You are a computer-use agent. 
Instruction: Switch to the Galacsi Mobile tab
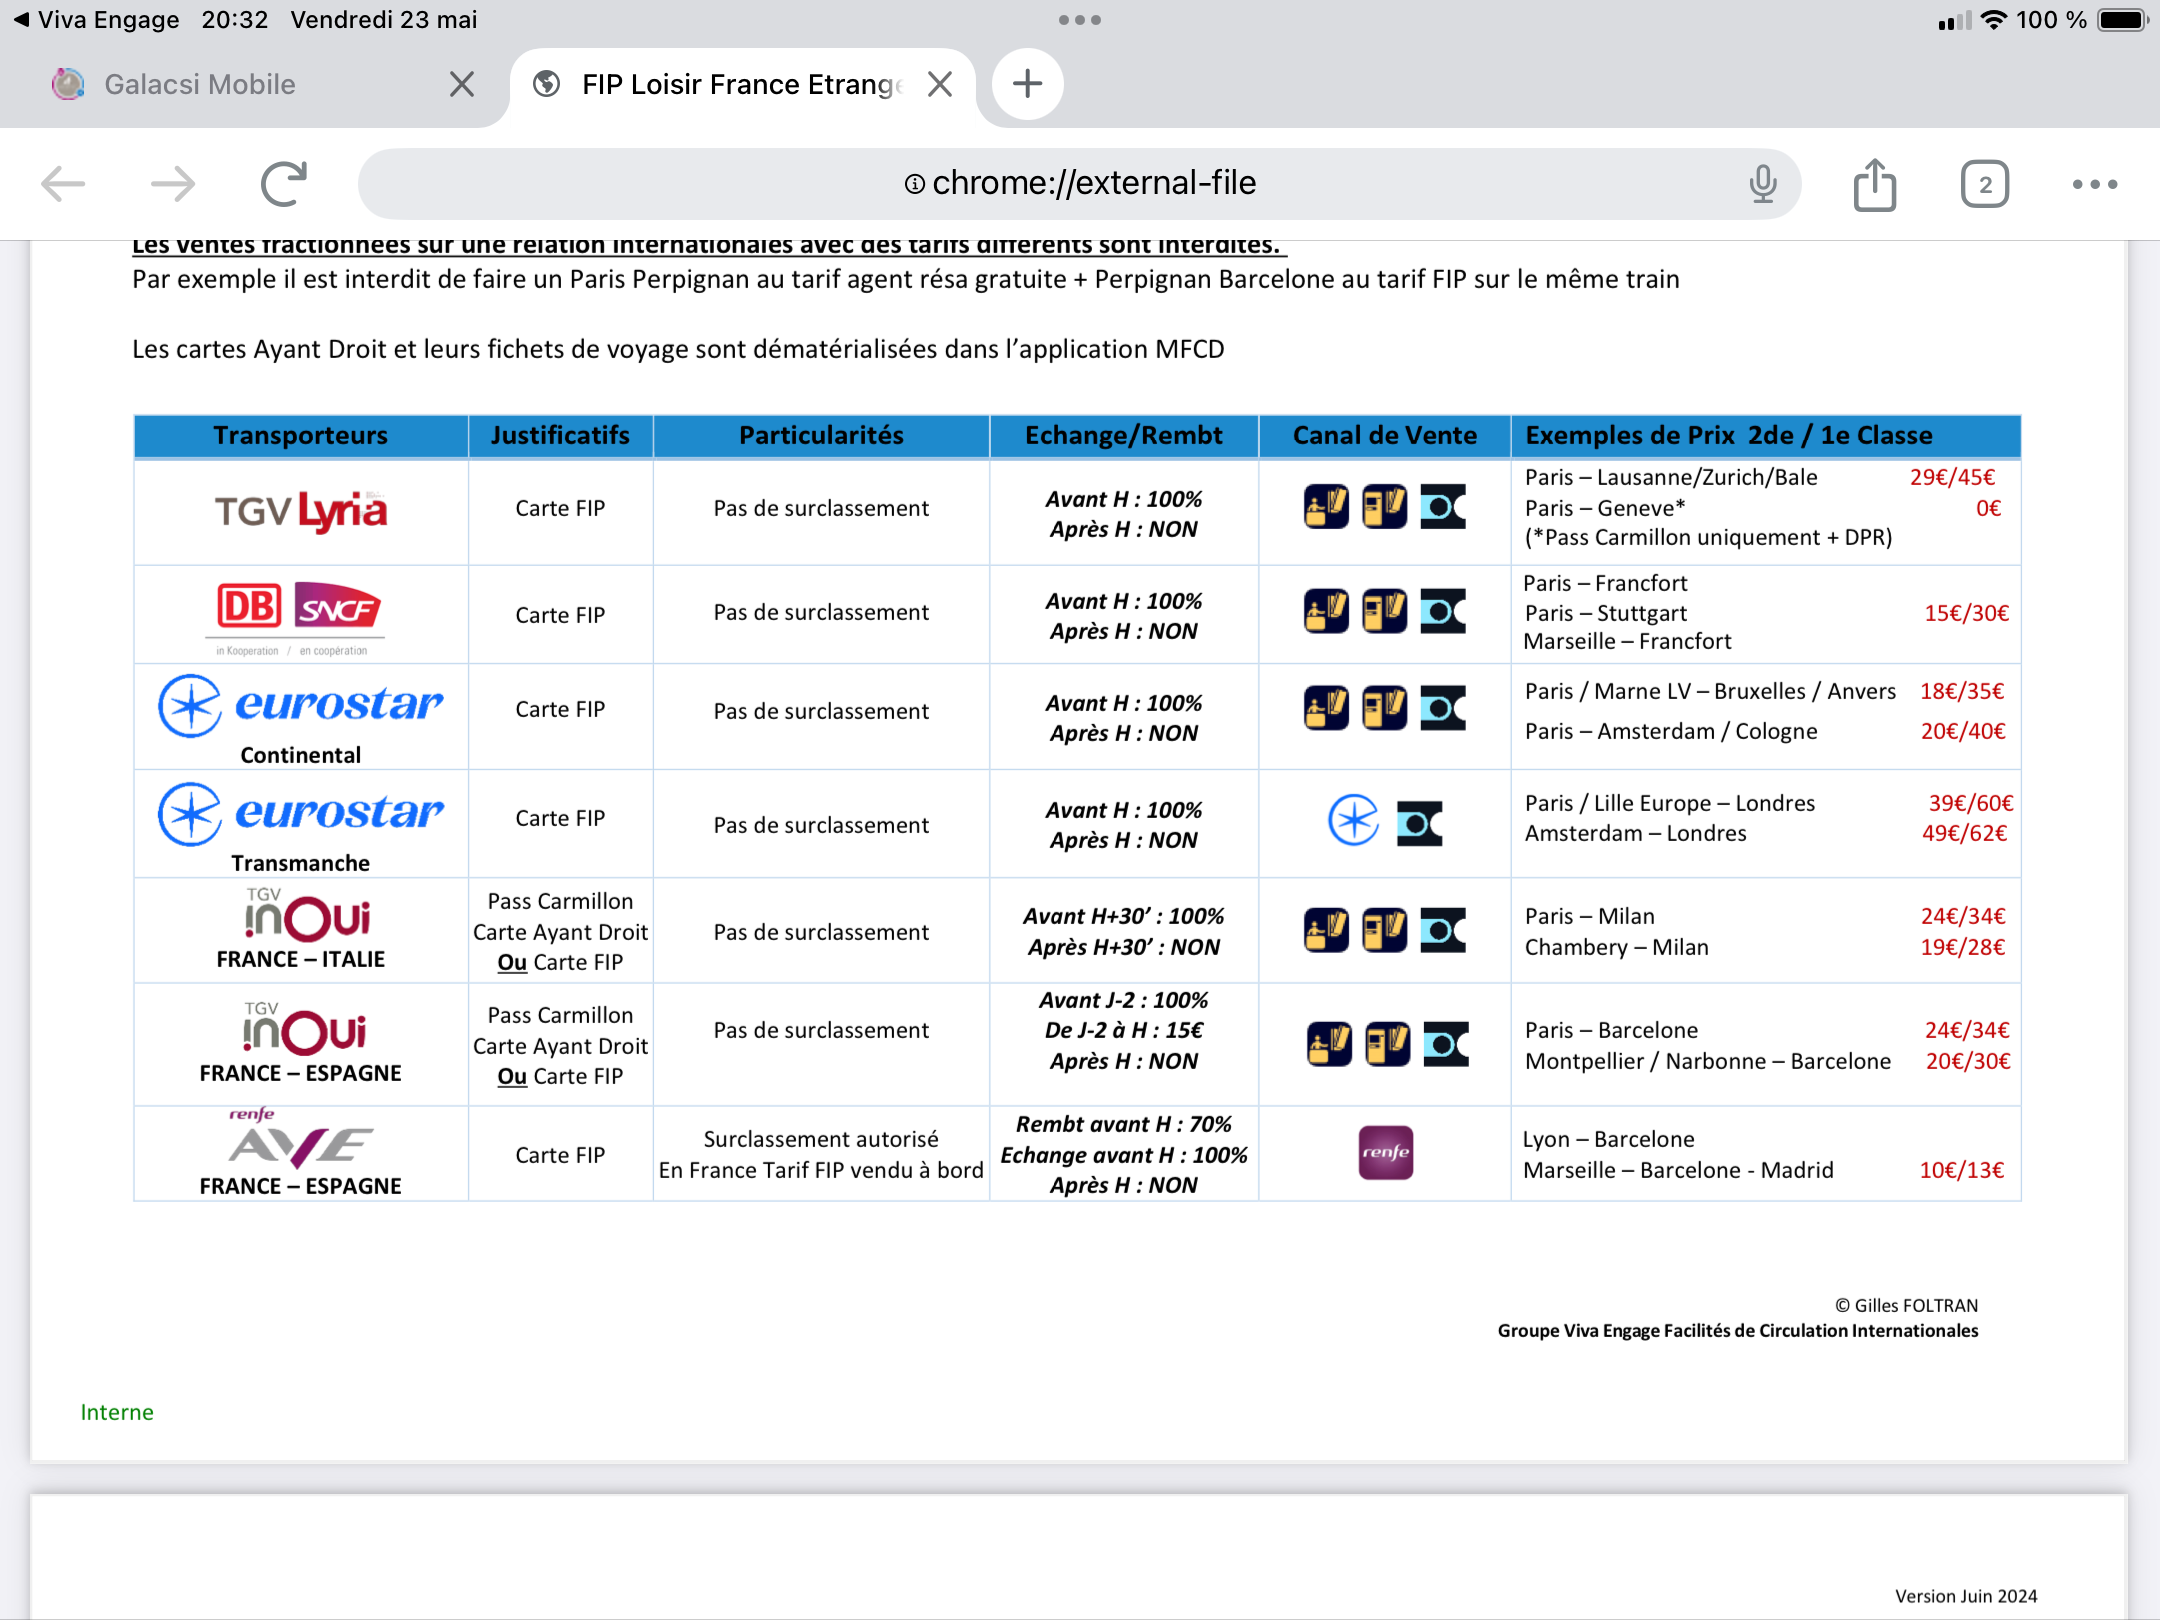[200, 84]
